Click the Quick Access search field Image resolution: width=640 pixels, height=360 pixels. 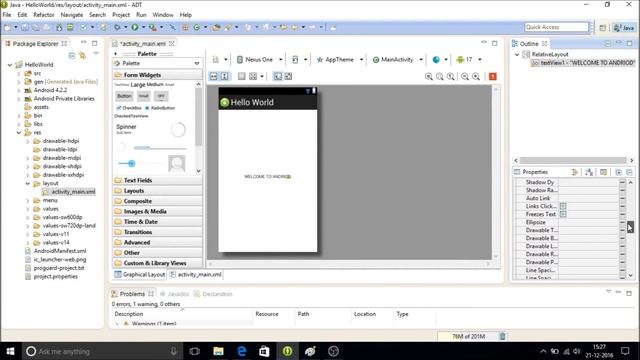557,27
